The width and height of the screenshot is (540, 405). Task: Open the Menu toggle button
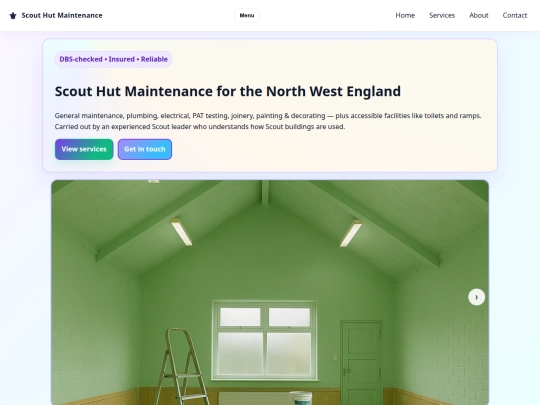point(247,15)
